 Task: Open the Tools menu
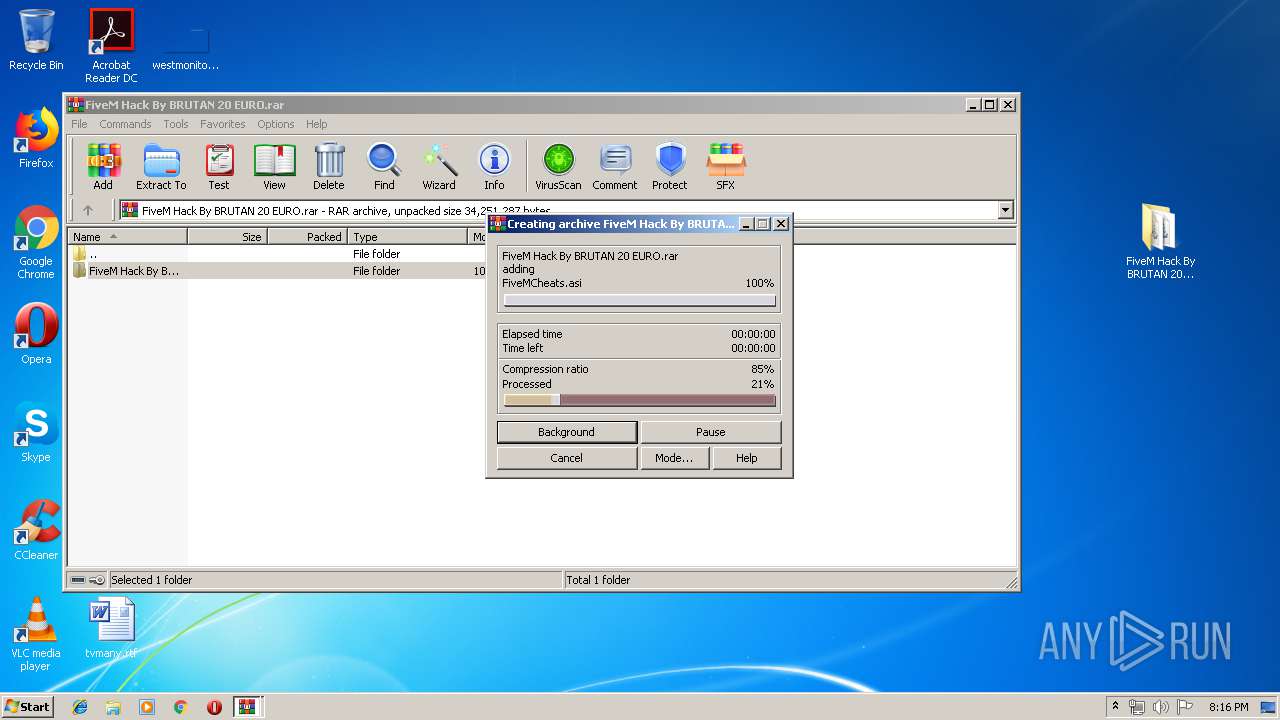[x=176, y=124]
